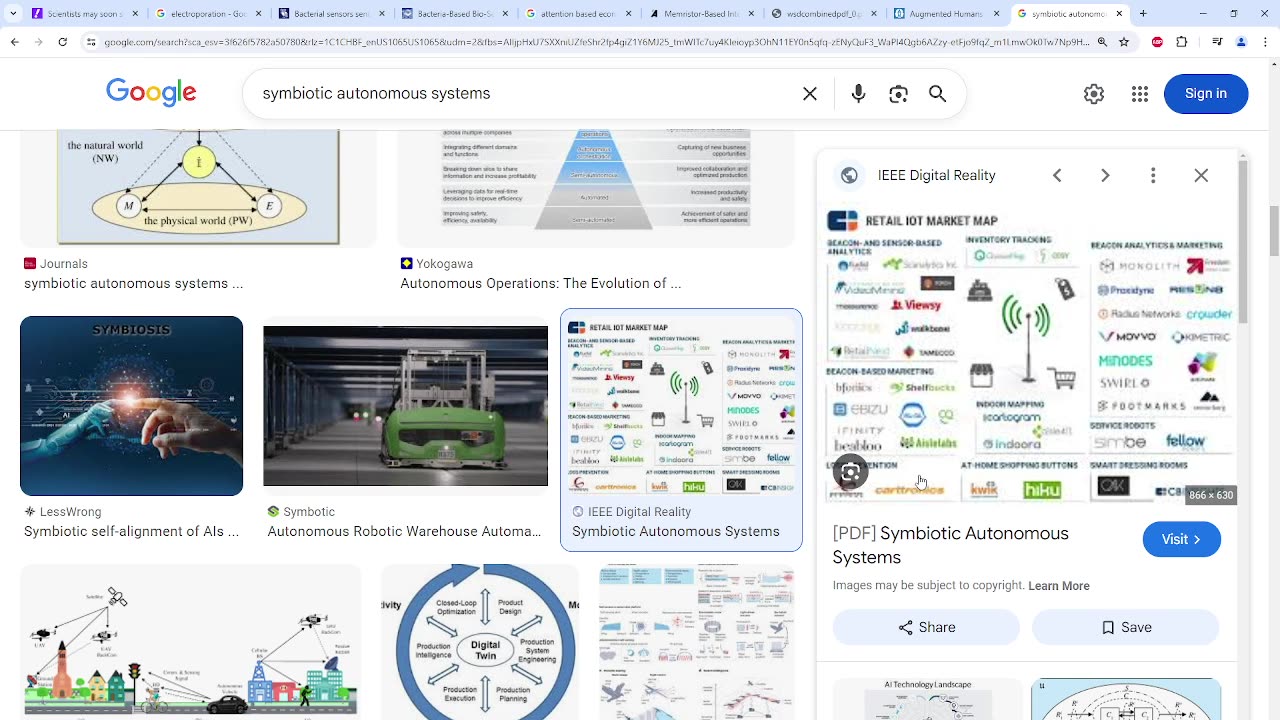Open Google quick settings gear icon
The image size is (1280, 720).
click(x=1094, y=93)
